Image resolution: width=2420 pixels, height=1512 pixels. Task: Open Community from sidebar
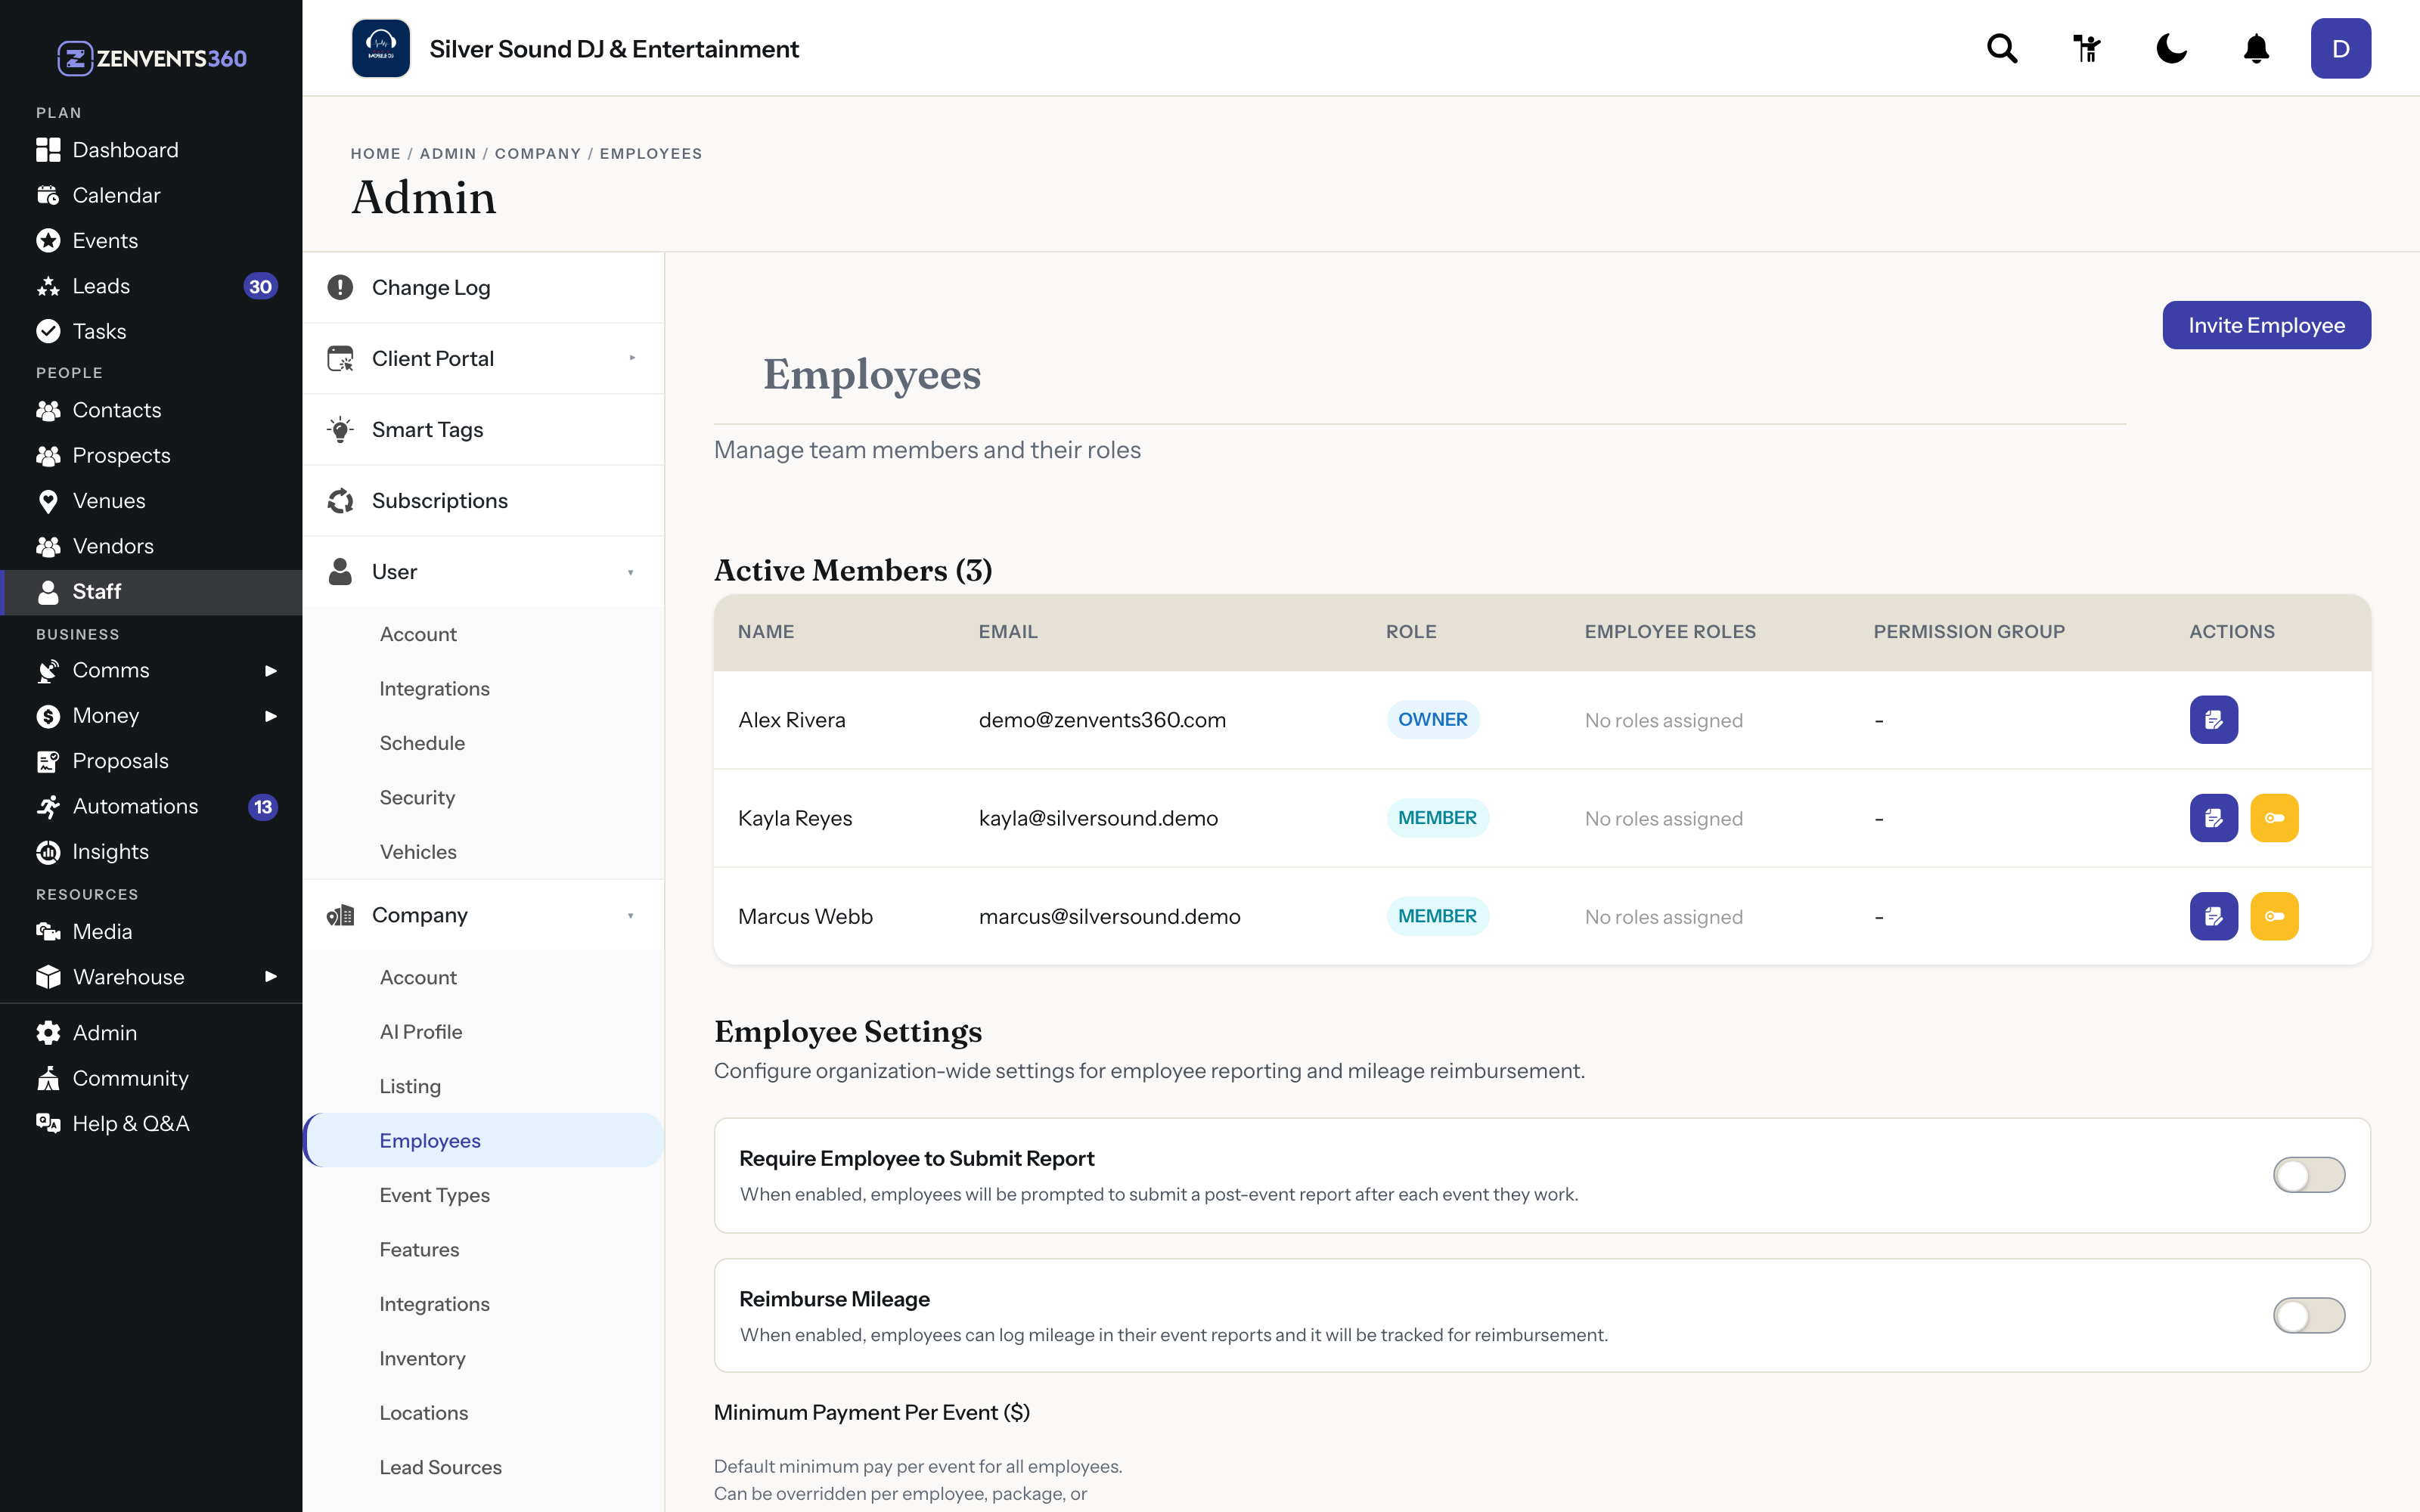click(x=151, y=1078)
